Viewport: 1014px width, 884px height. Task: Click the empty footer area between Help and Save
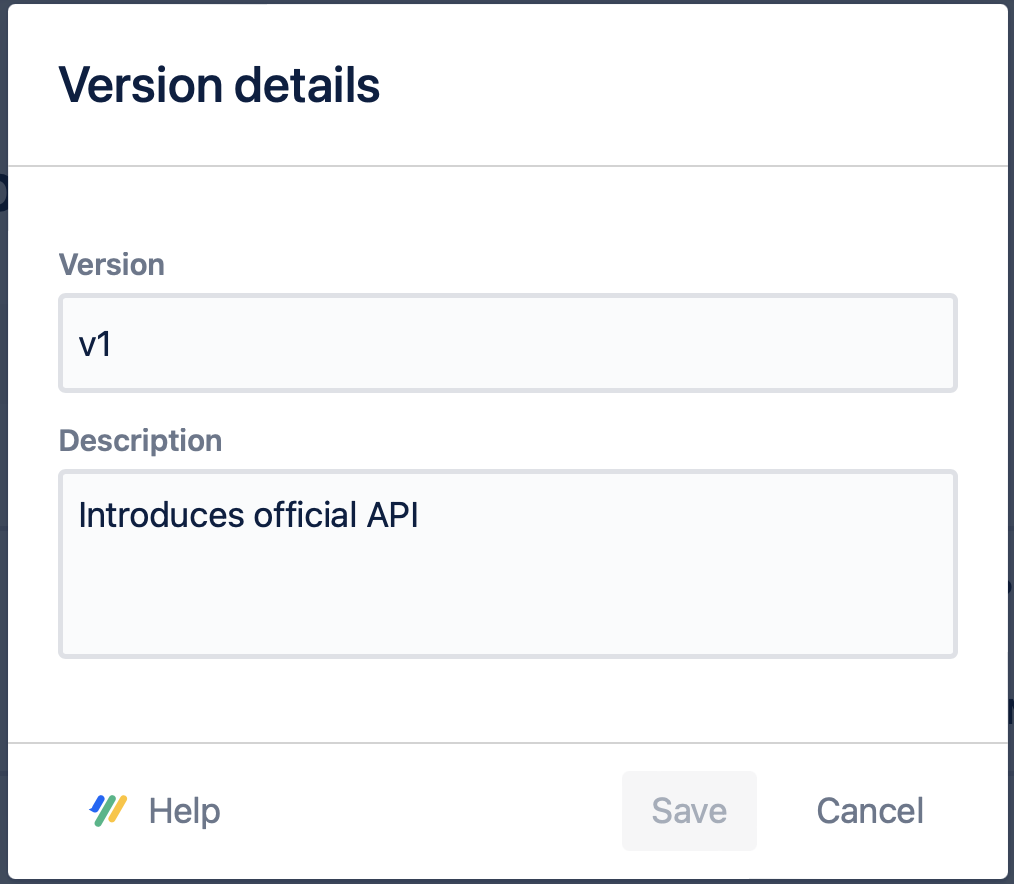(420, 810)
